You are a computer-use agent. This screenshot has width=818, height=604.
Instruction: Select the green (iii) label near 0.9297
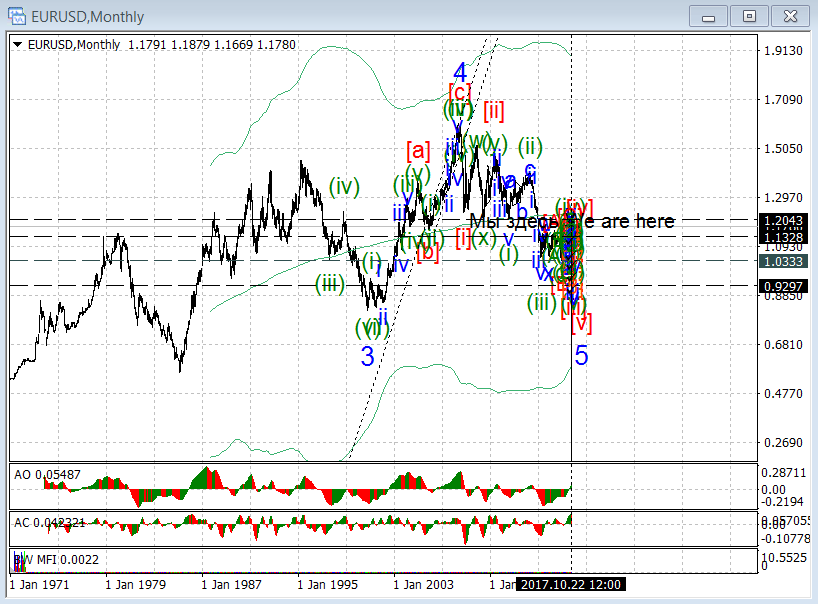(x=330, y=285)
